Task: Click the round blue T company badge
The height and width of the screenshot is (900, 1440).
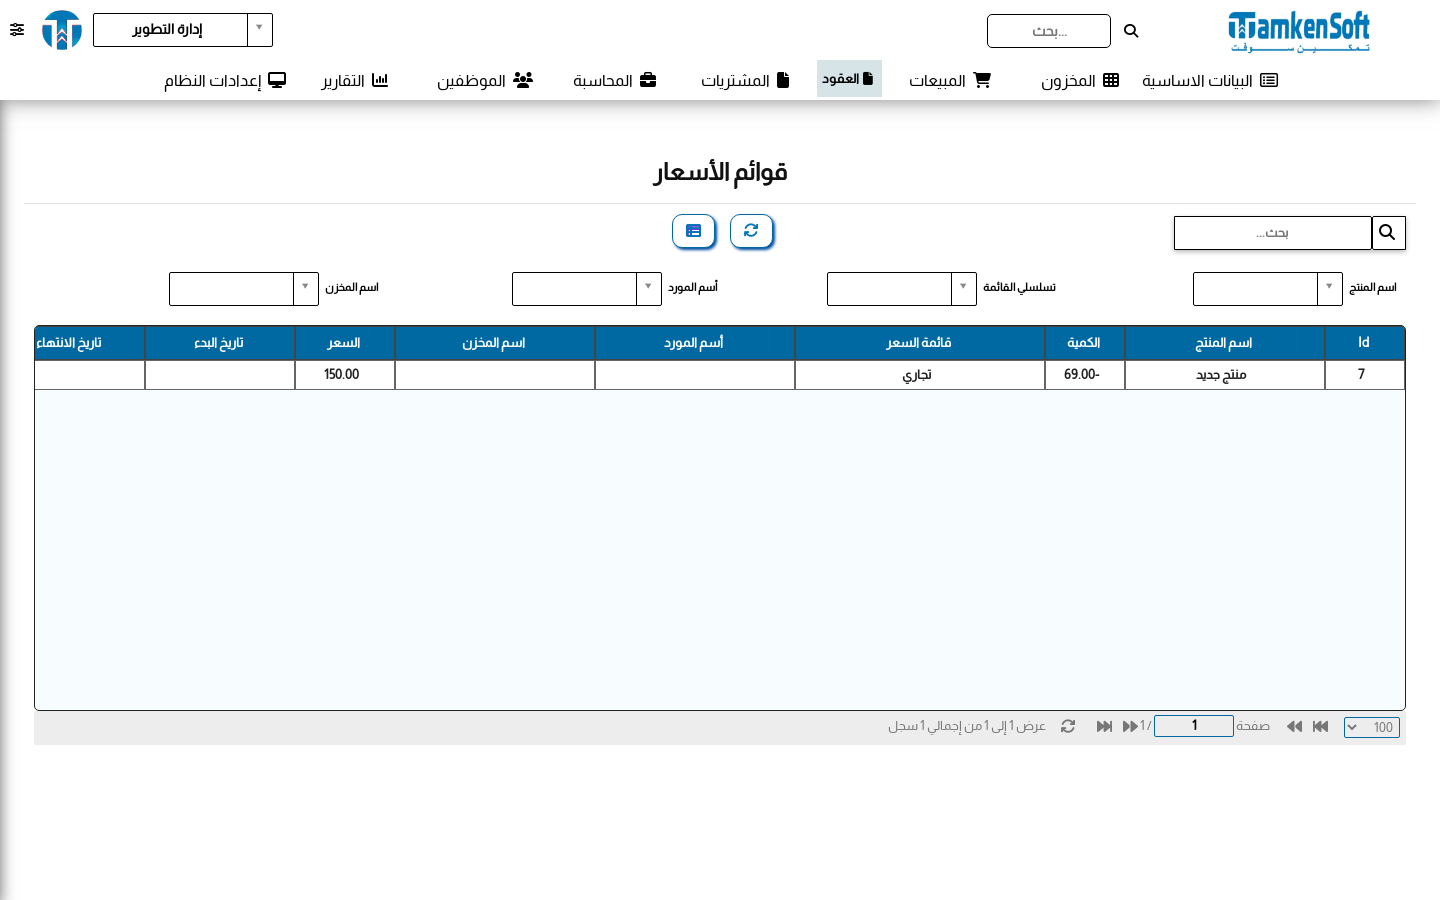Action: tap(62, 30)
